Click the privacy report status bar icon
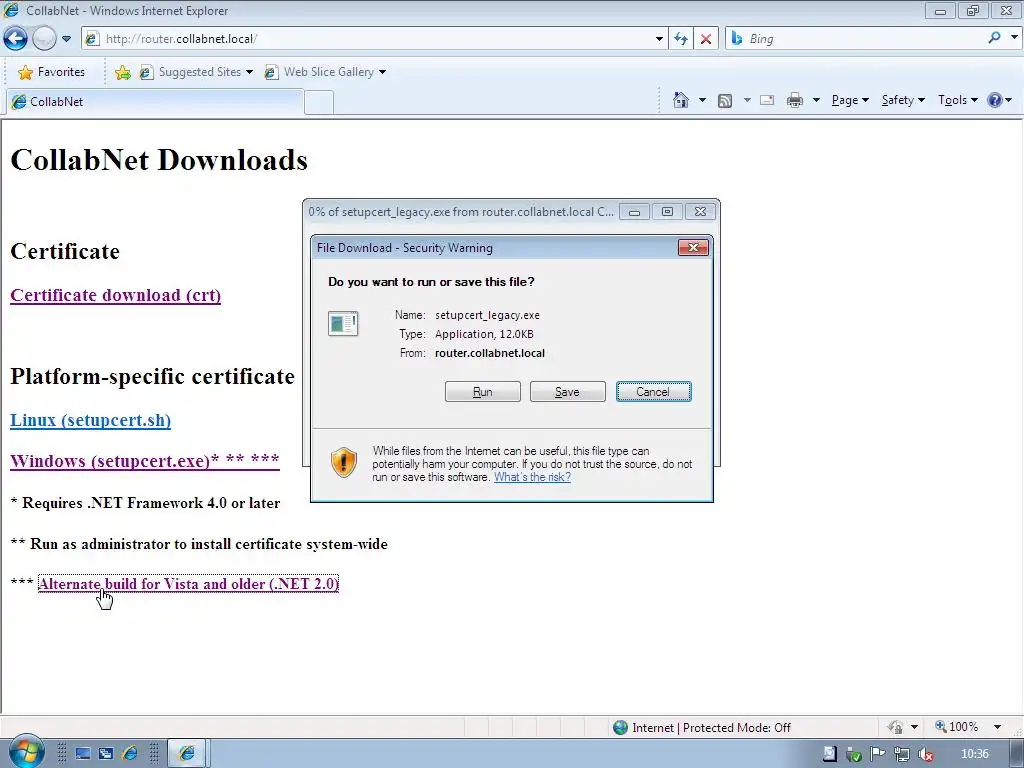Viewport: 1024px width, 768px height. tap(895, 727)
